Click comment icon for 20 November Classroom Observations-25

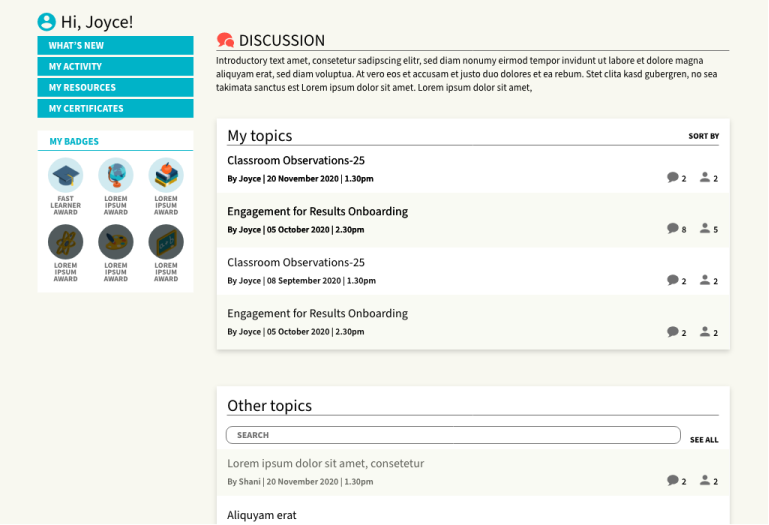672,178
